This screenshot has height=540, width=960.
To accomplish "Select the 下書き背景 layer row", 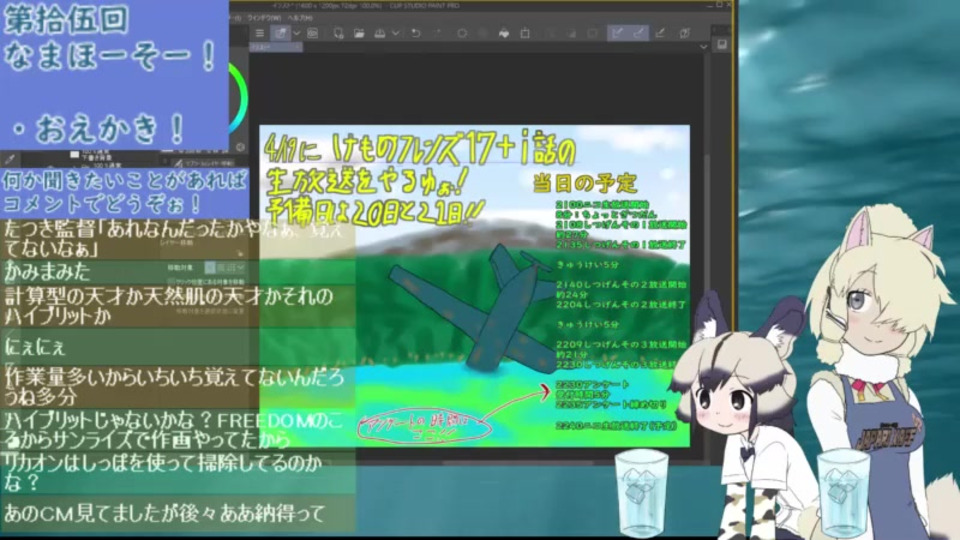I will 116,158.
